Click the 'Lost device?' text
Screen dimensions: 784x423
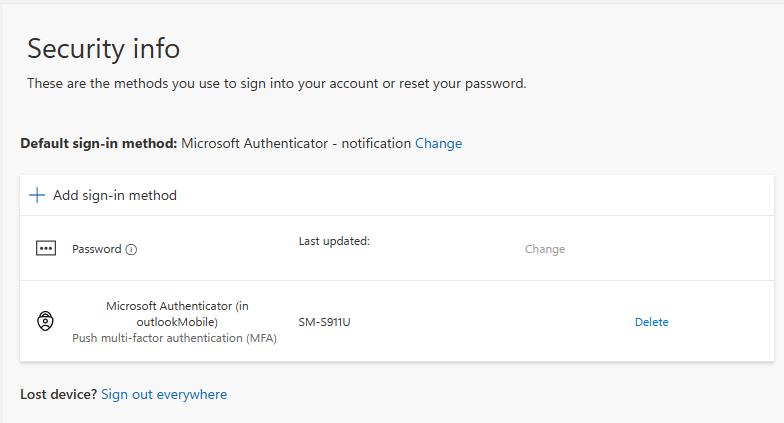pos(58,394)
